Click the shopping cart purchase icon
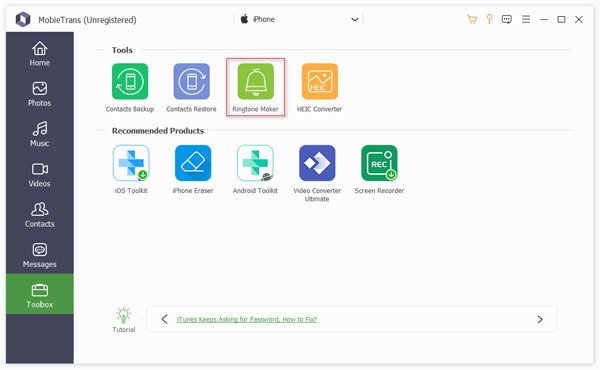The image size is (600, 370). [x=472, y=19]
